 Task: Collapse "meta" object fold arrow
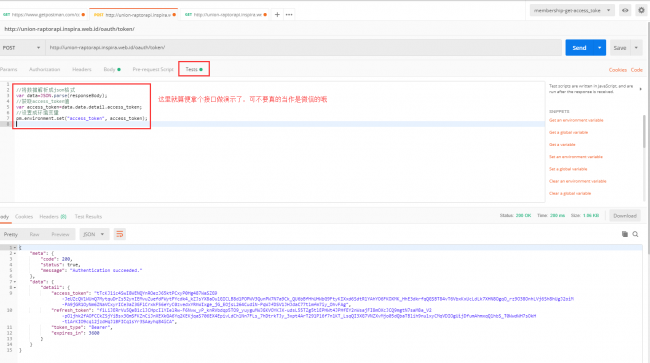point(15,253)
